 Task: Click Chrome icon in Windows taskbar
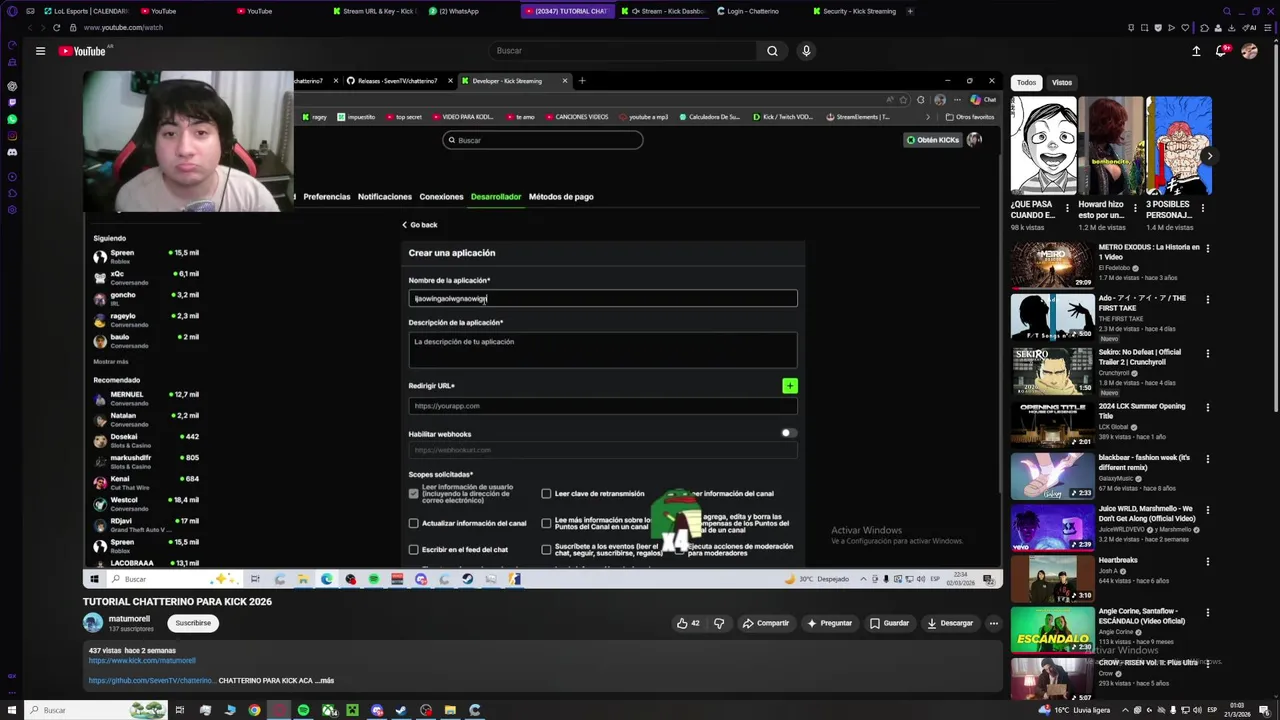pos(254,710)
